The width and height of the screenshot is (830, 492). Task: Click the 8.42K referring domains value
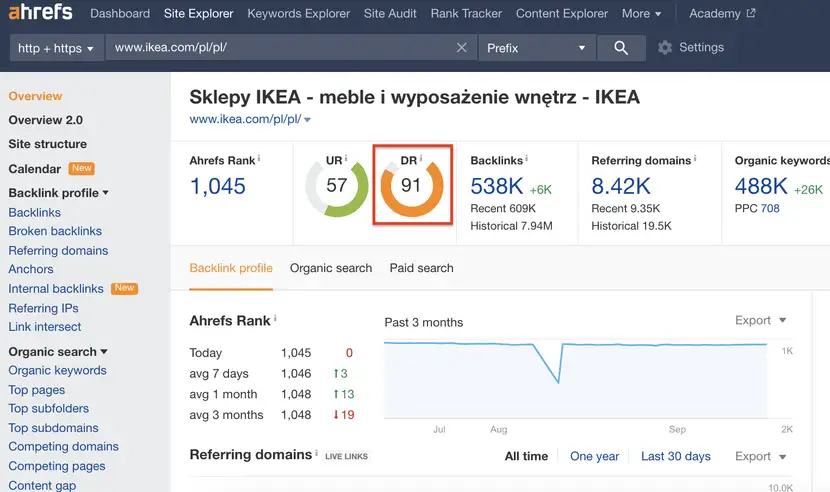coord(621,186)
